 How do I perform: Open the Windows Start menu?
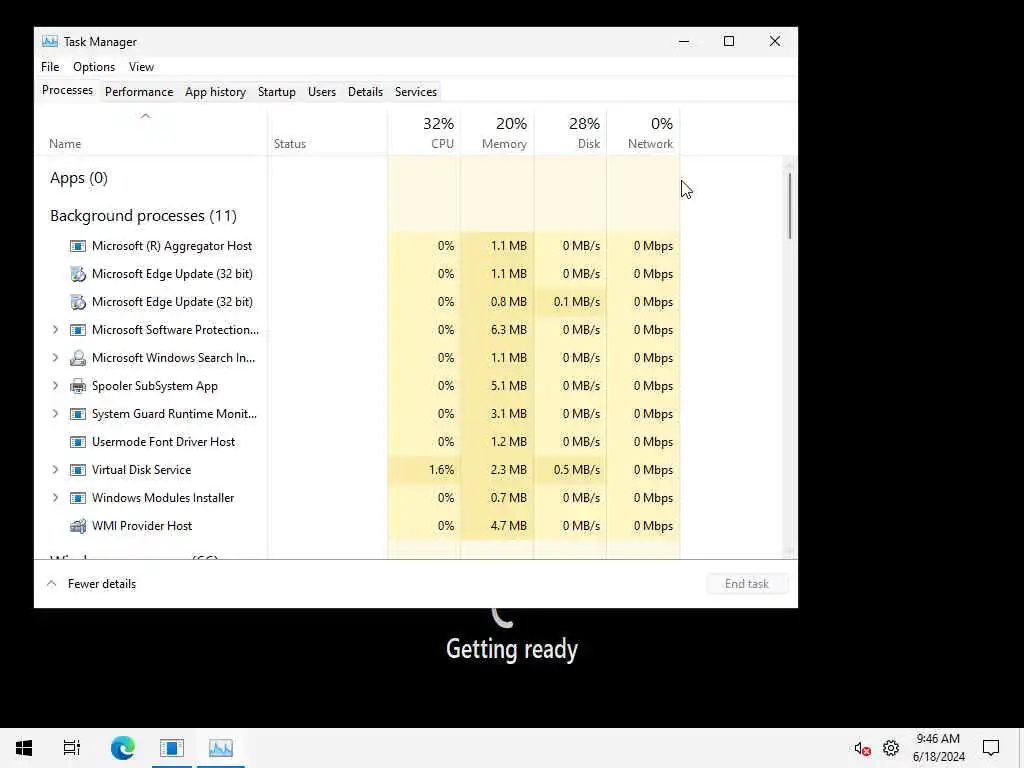click(x=24, y=748)
